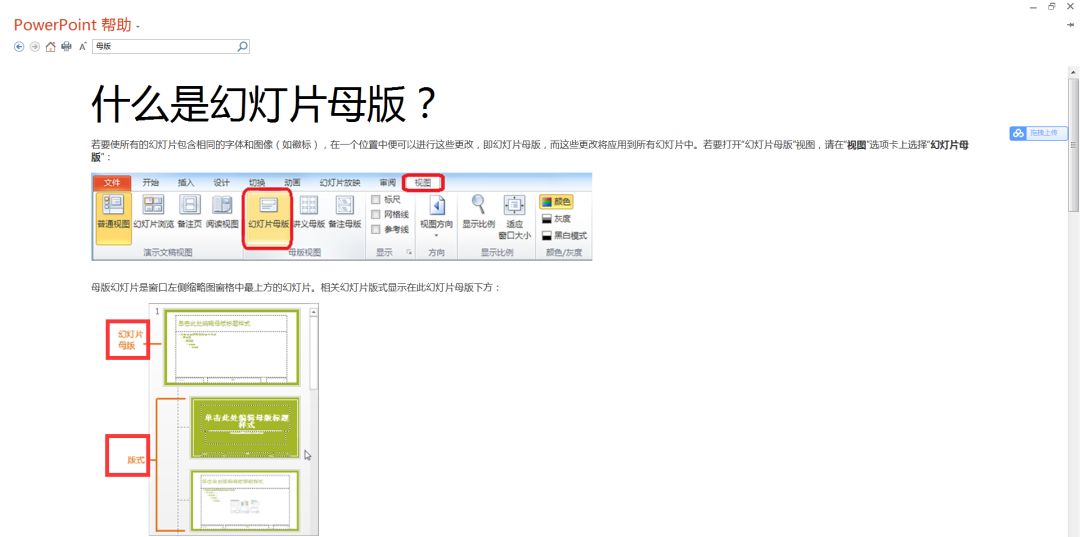The height and width of the screenshot is (537, 1080).
Task: Click 视图 tab in ribbon picture
Action: click(423, 182)
